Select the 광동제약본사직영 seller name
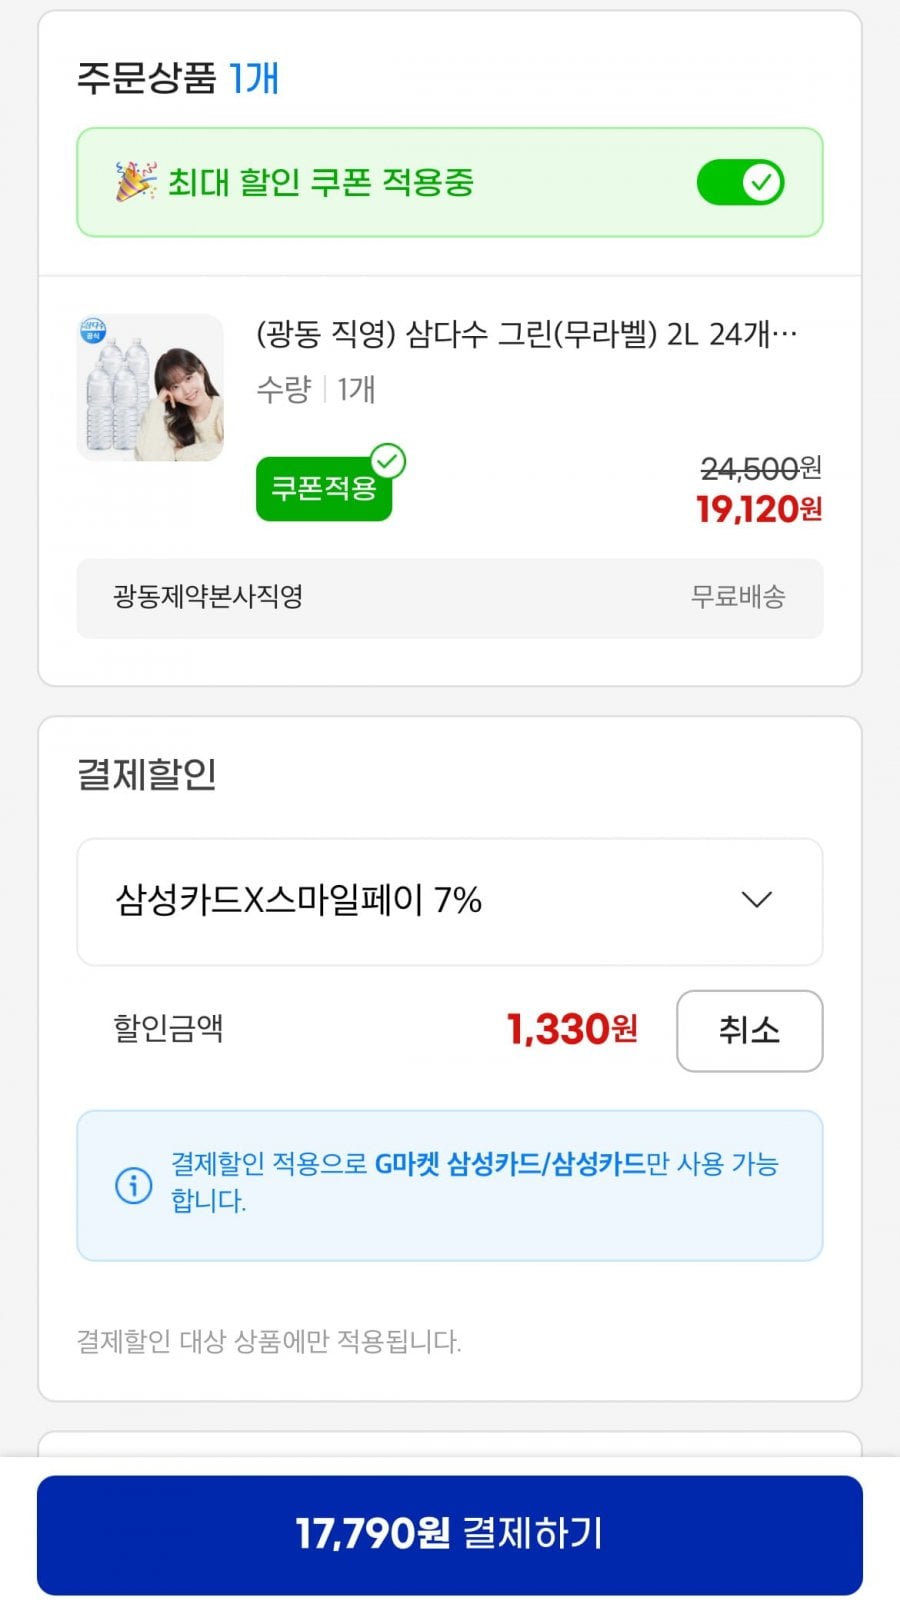The width and height of the screenshot is (900, 1614). [x=208, y=597]
